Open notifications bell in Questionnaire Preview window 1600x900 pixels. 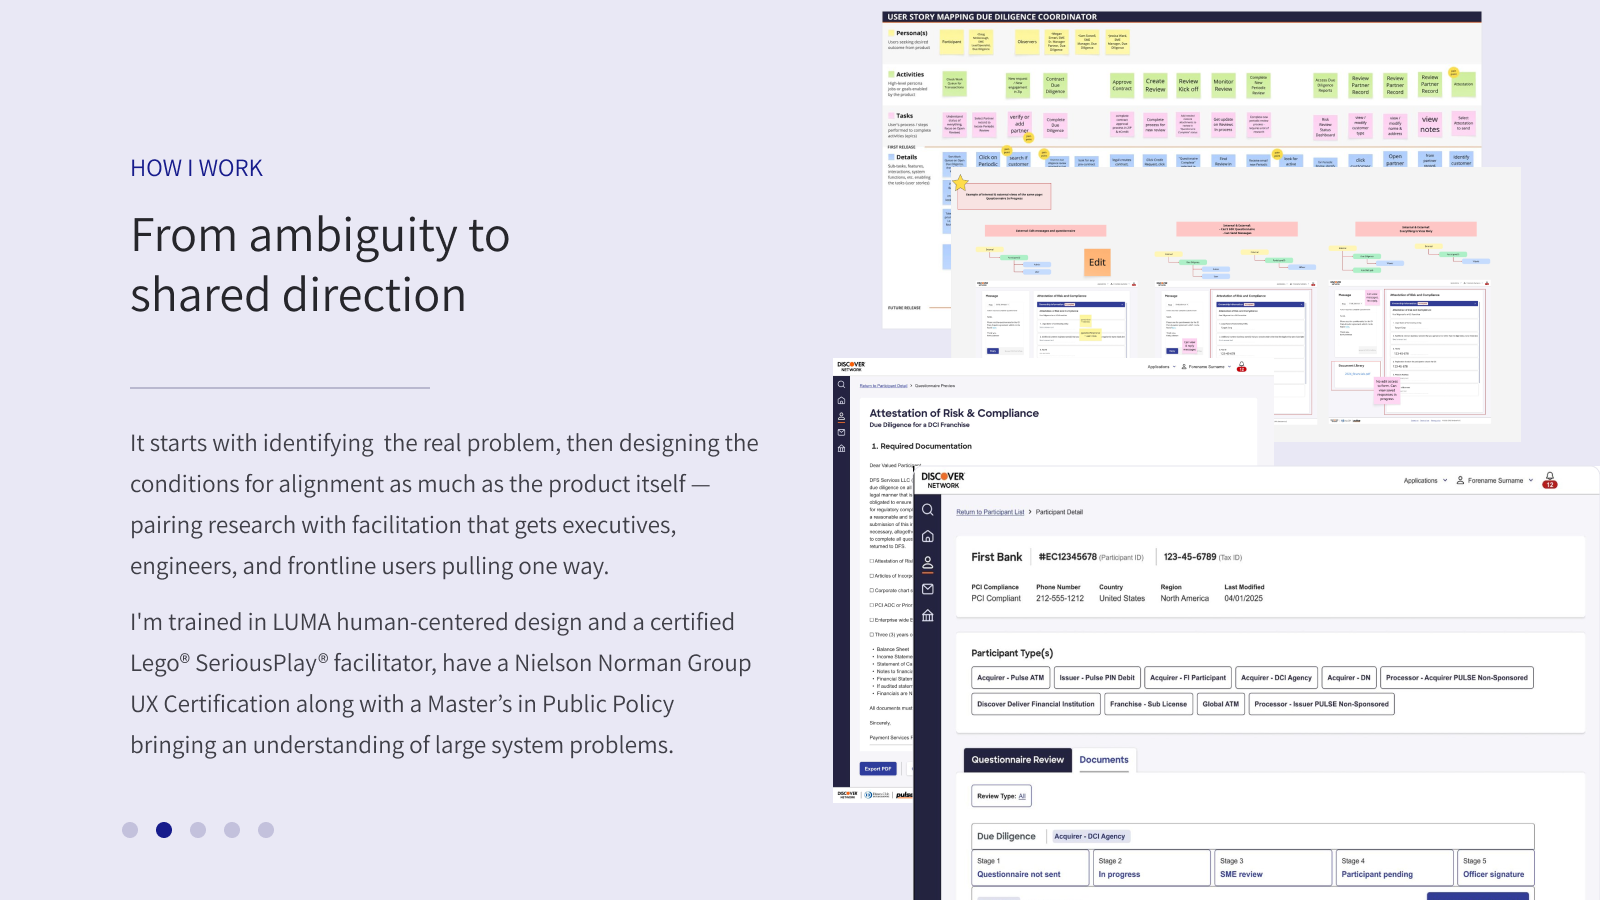[1241, 366]
